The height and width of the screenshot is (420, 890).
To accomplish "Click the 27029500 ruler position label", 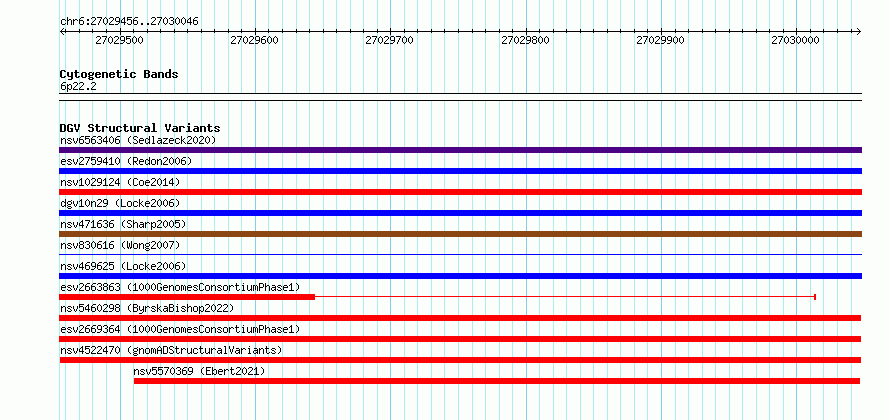I will coord(119,40).
